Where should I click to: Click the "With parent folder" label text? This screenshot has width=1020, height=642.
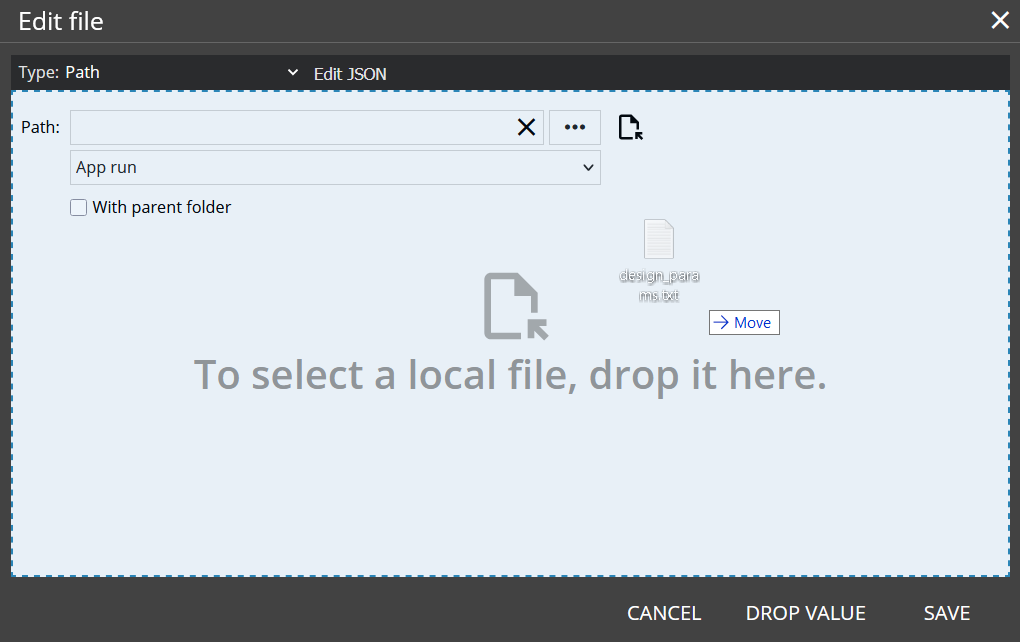(161, 208)
